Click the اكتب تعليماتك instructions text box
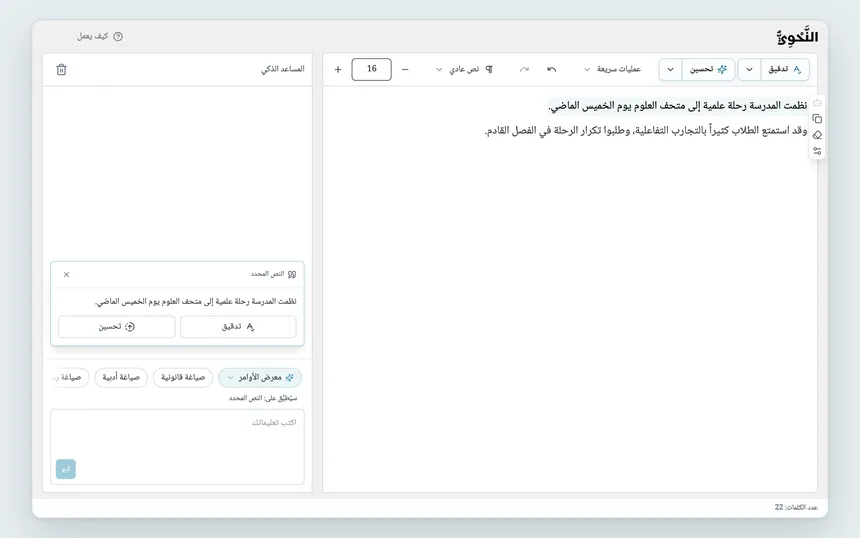Viewport: 860px width, 538px height. pyautogui.click(x=177, y=446)
